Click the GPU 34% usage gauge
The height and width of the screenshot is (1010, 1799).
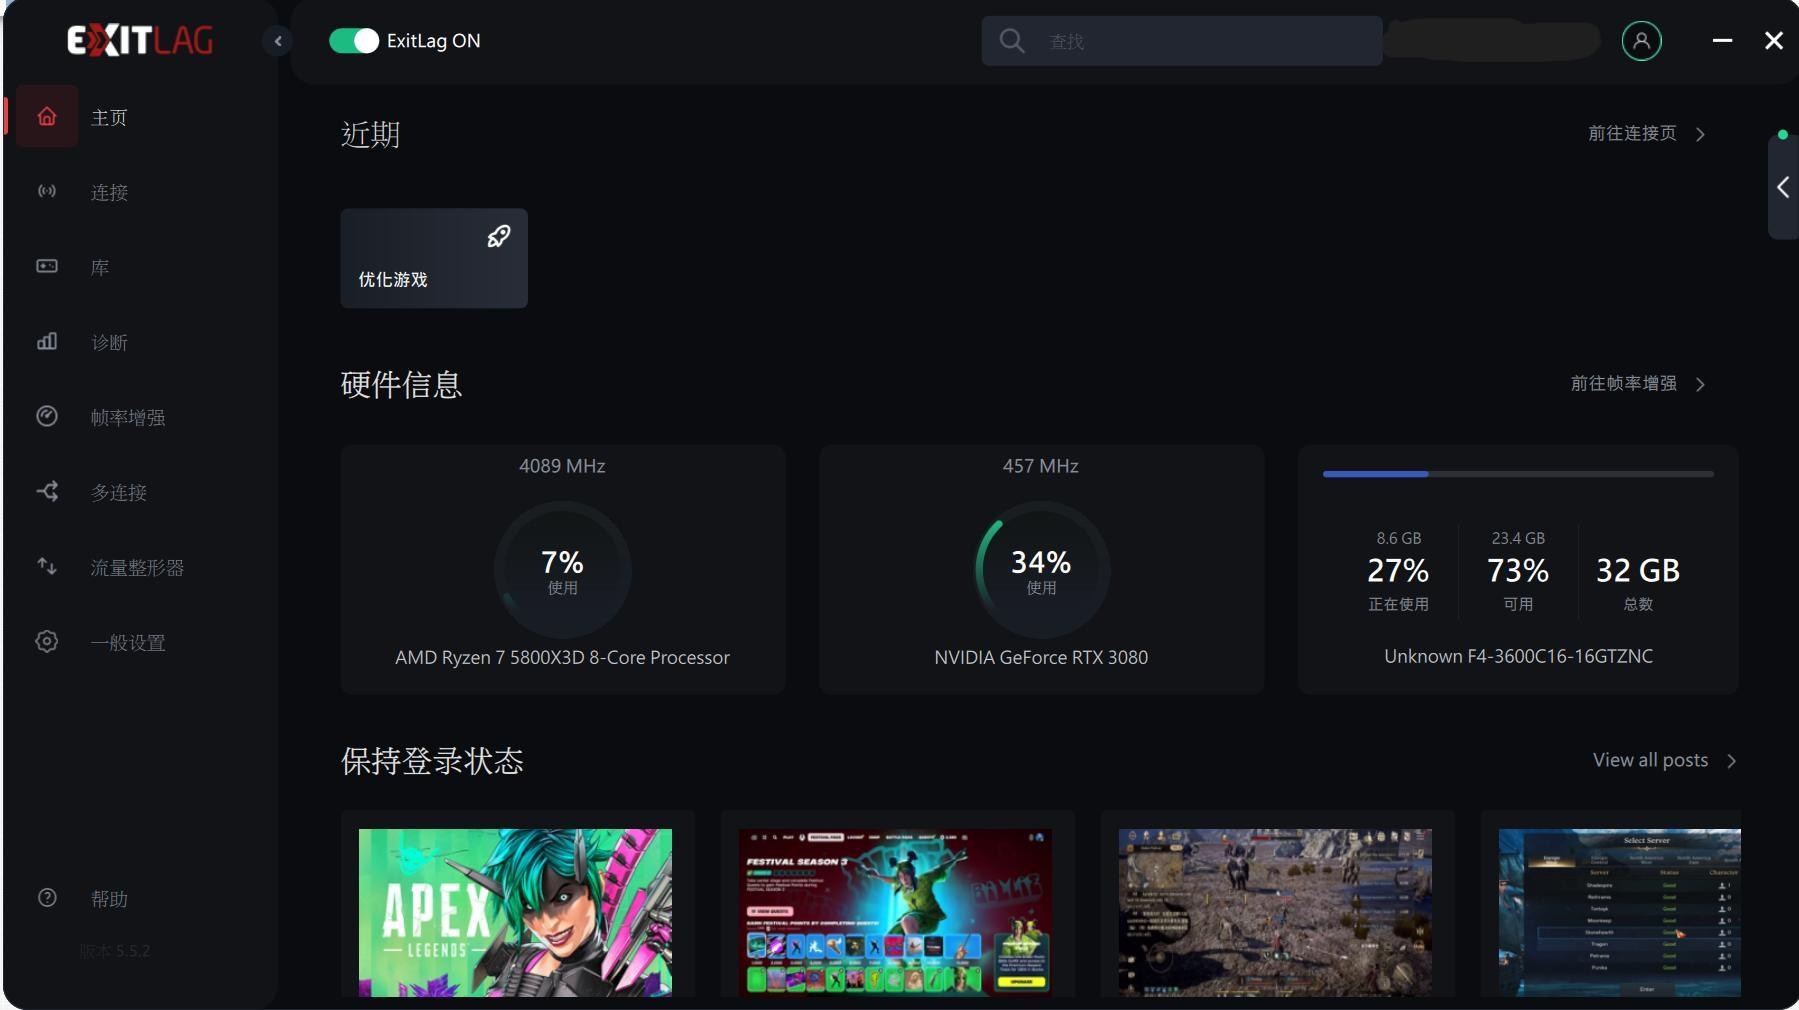(1041, 570)
